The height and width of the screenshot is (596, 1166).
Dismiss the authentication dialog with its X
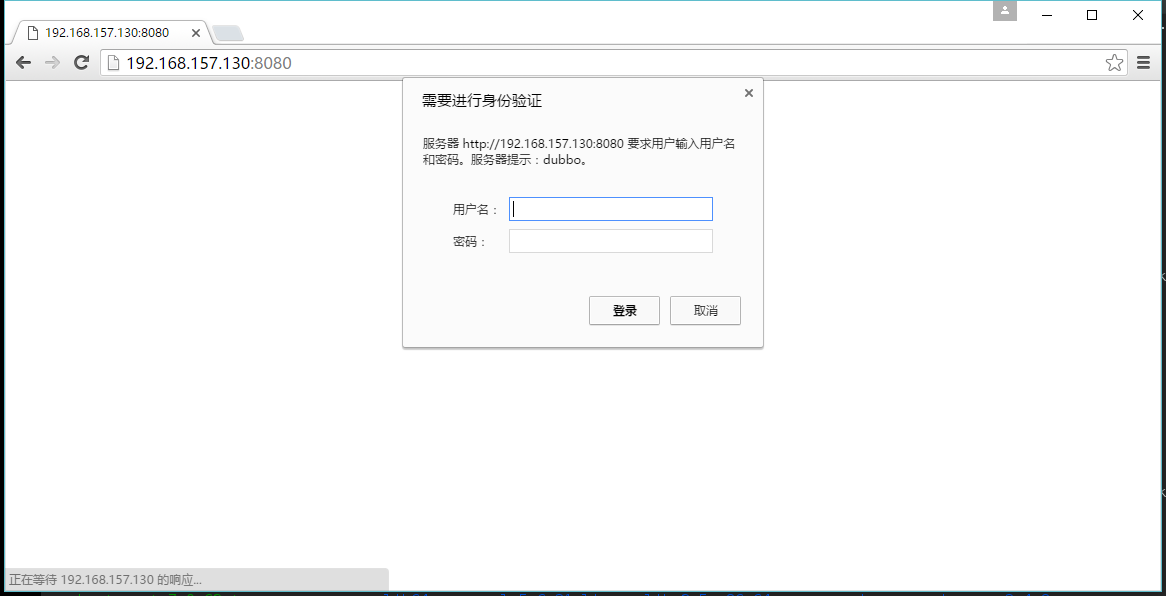pos(748,92)
